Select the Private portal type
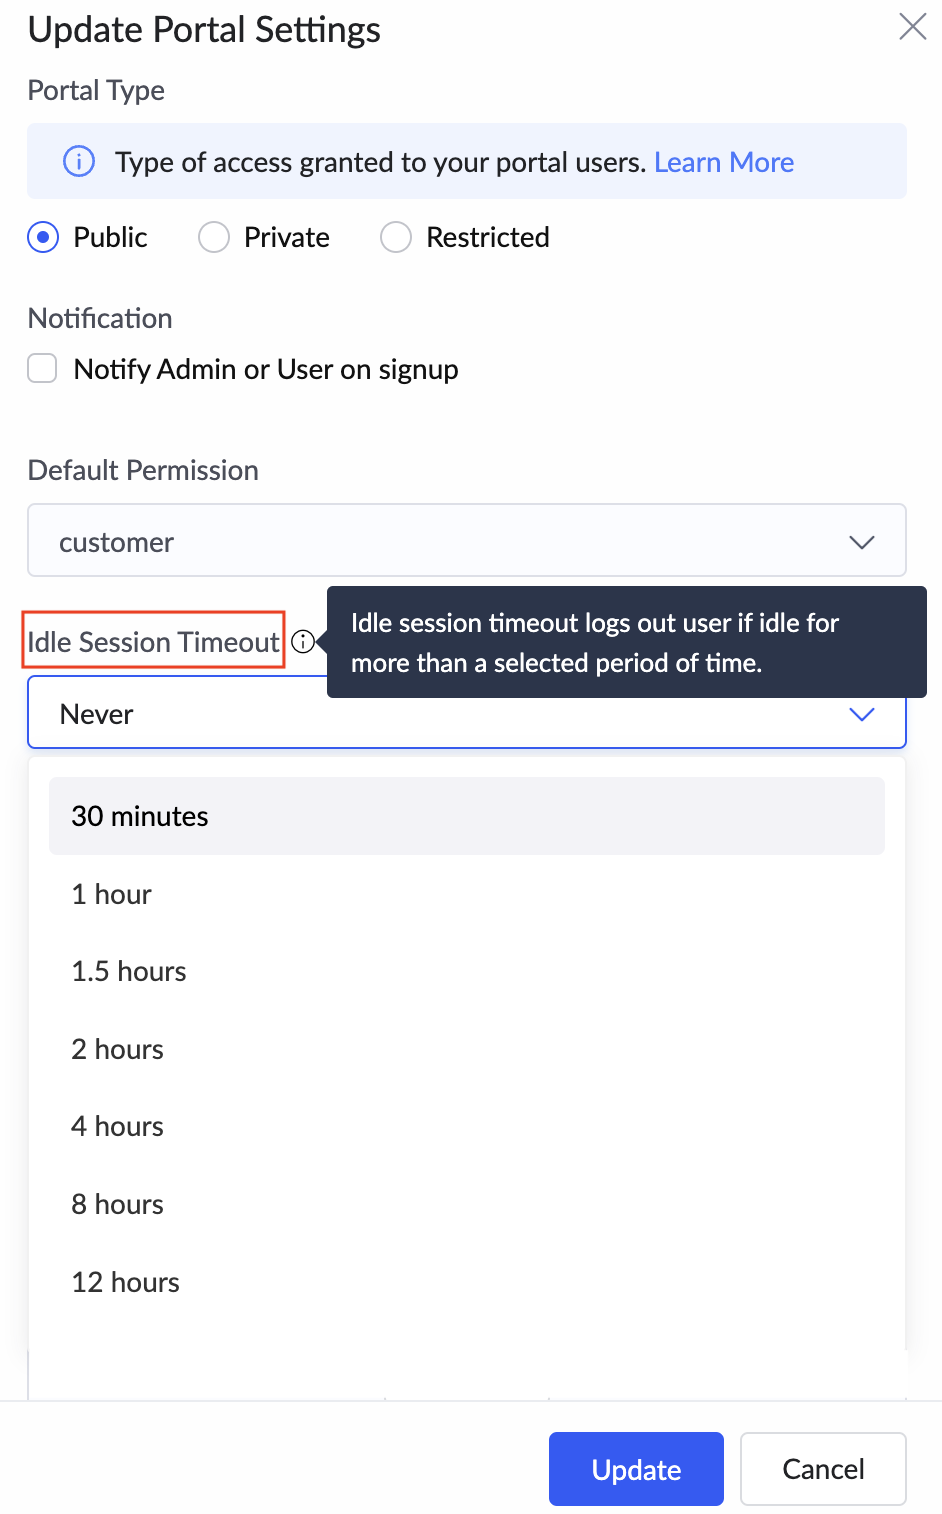The height and width of the screenshot is (1514, 942). coord(213,237)
